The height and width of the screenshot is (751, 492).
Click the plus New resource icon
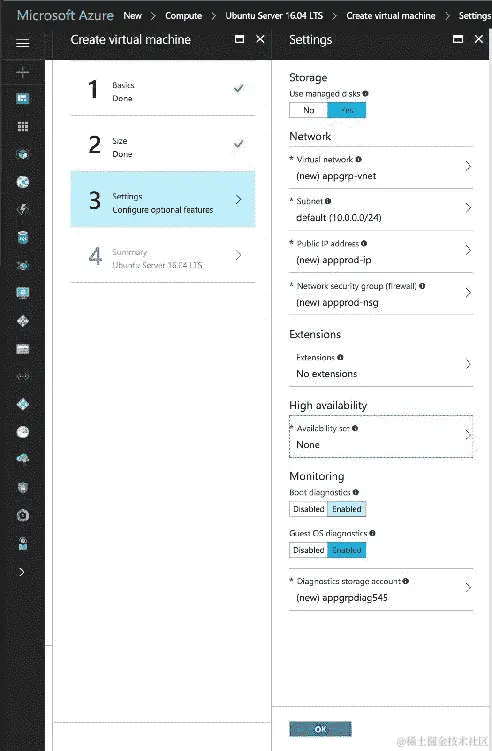pyautogui.click(x=23, y=72)
